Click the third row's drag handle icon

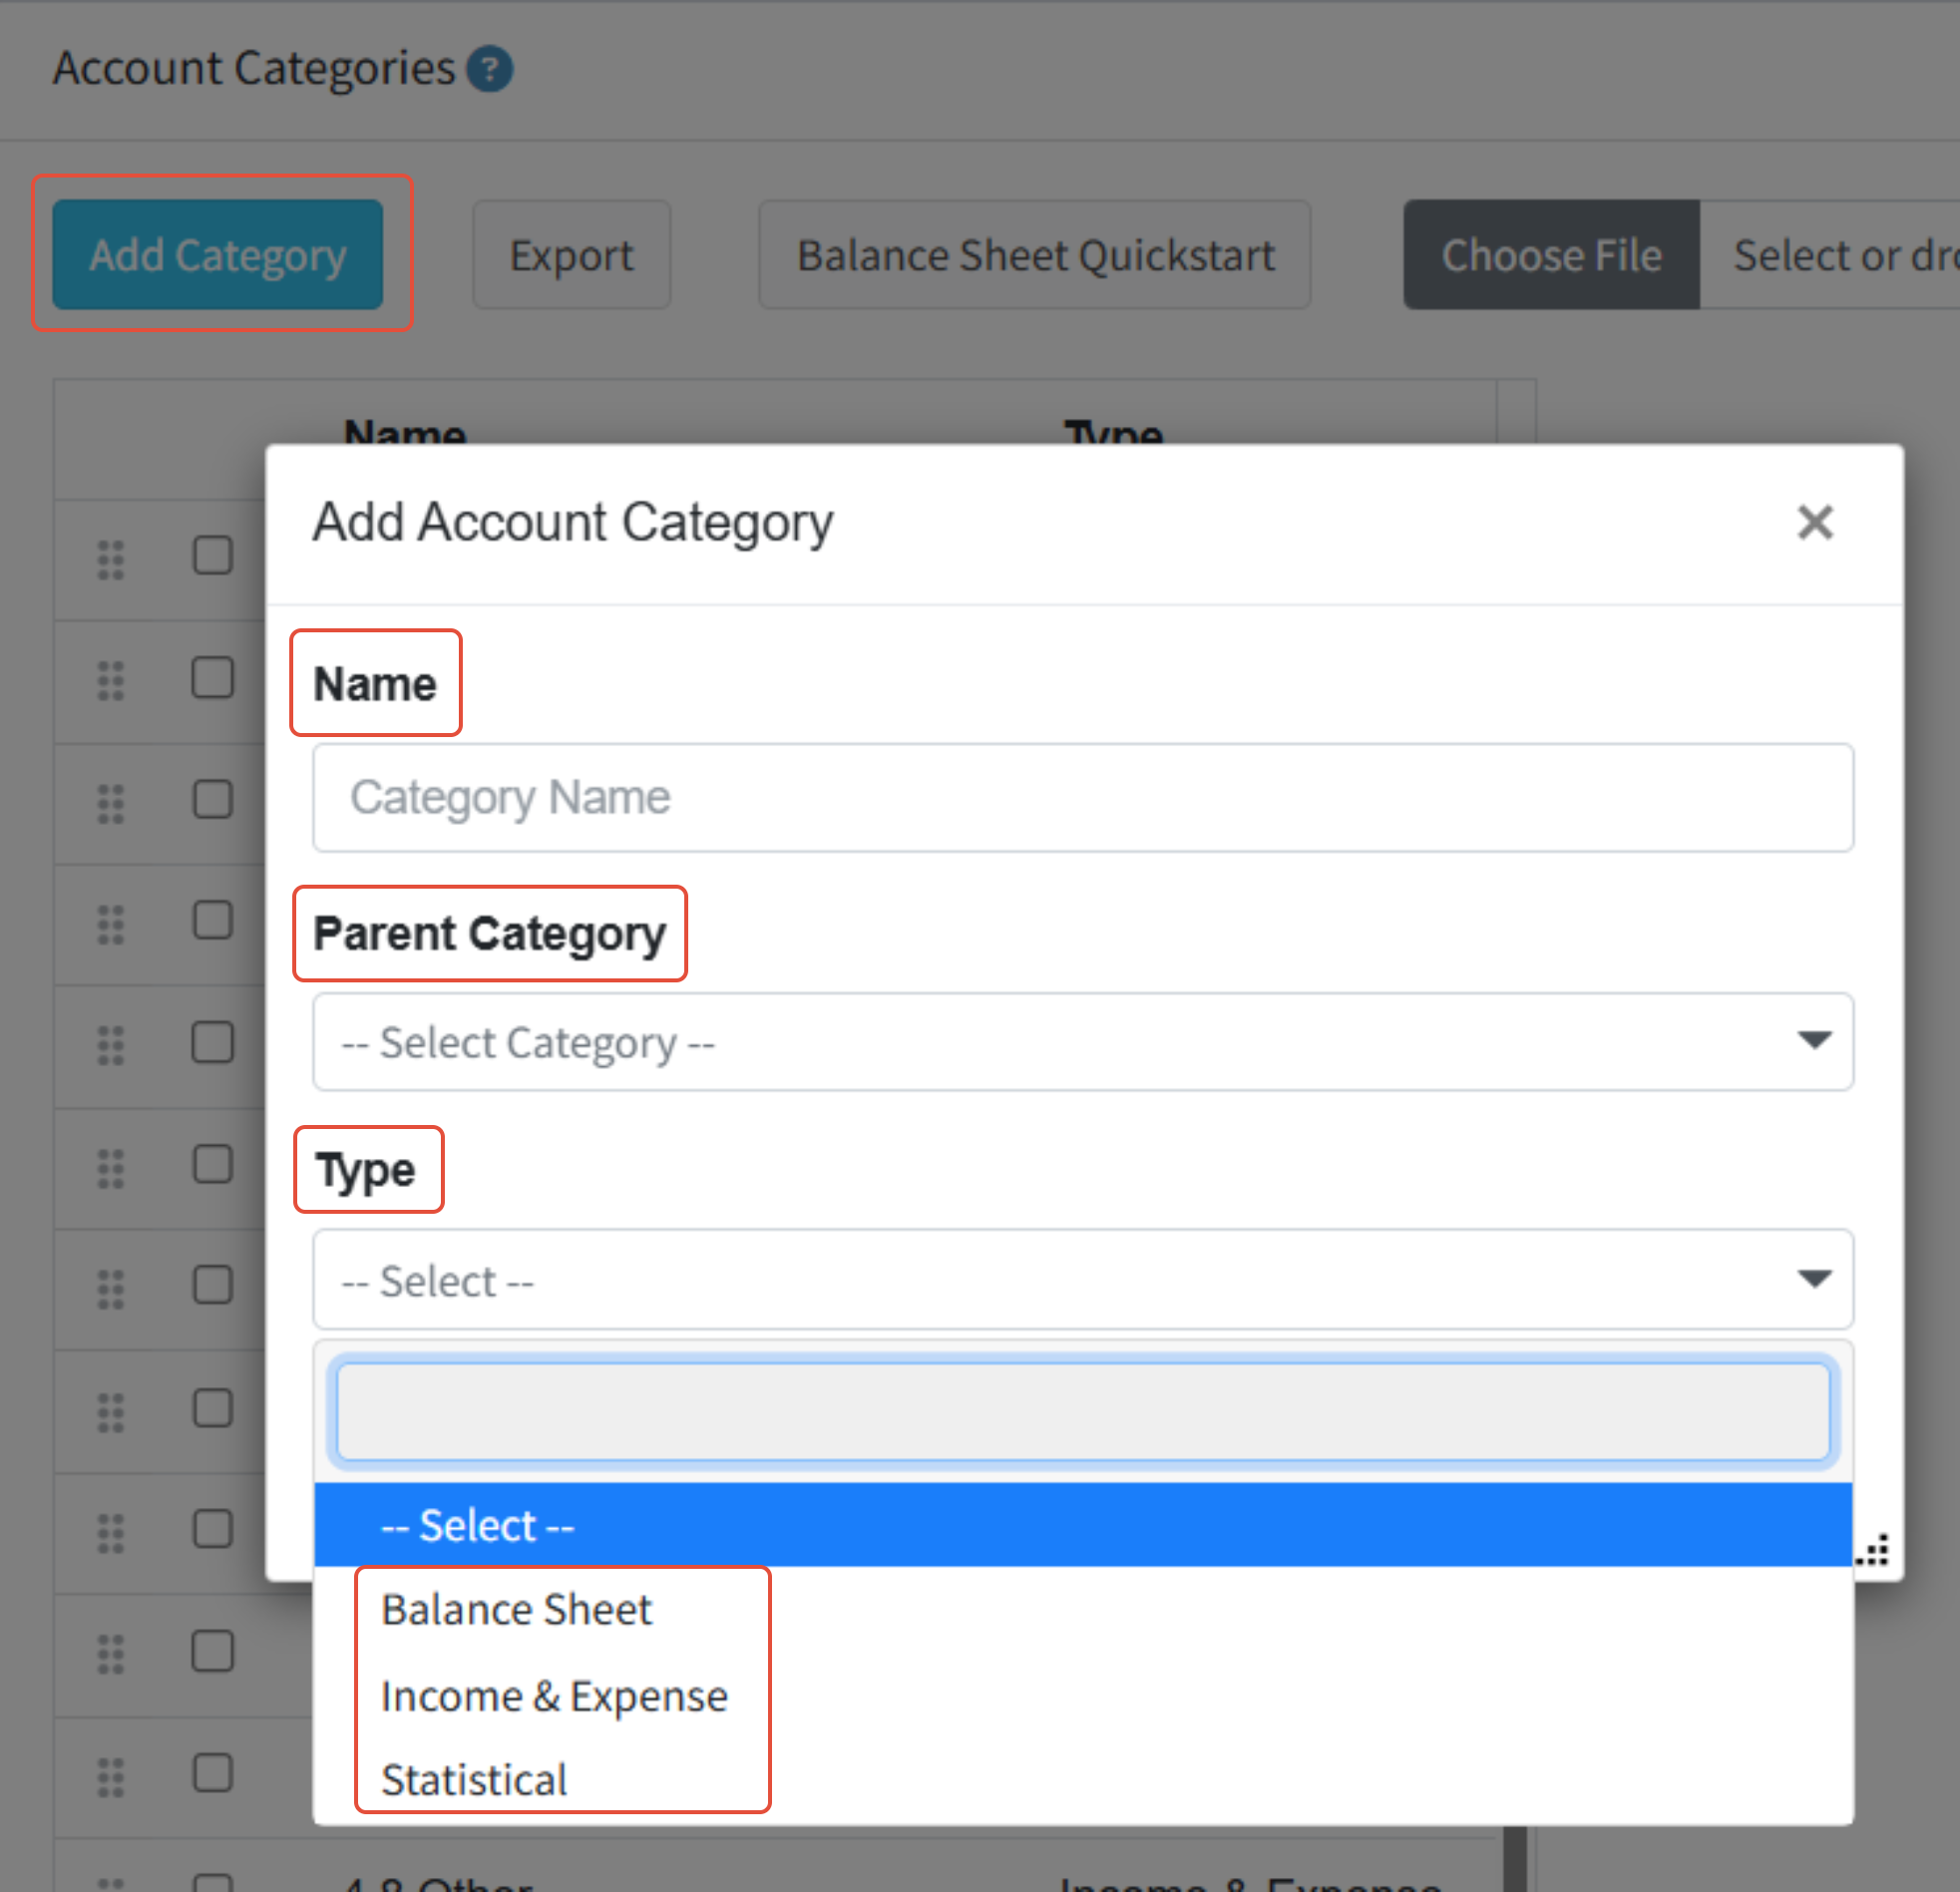click(x=110, y=803)
